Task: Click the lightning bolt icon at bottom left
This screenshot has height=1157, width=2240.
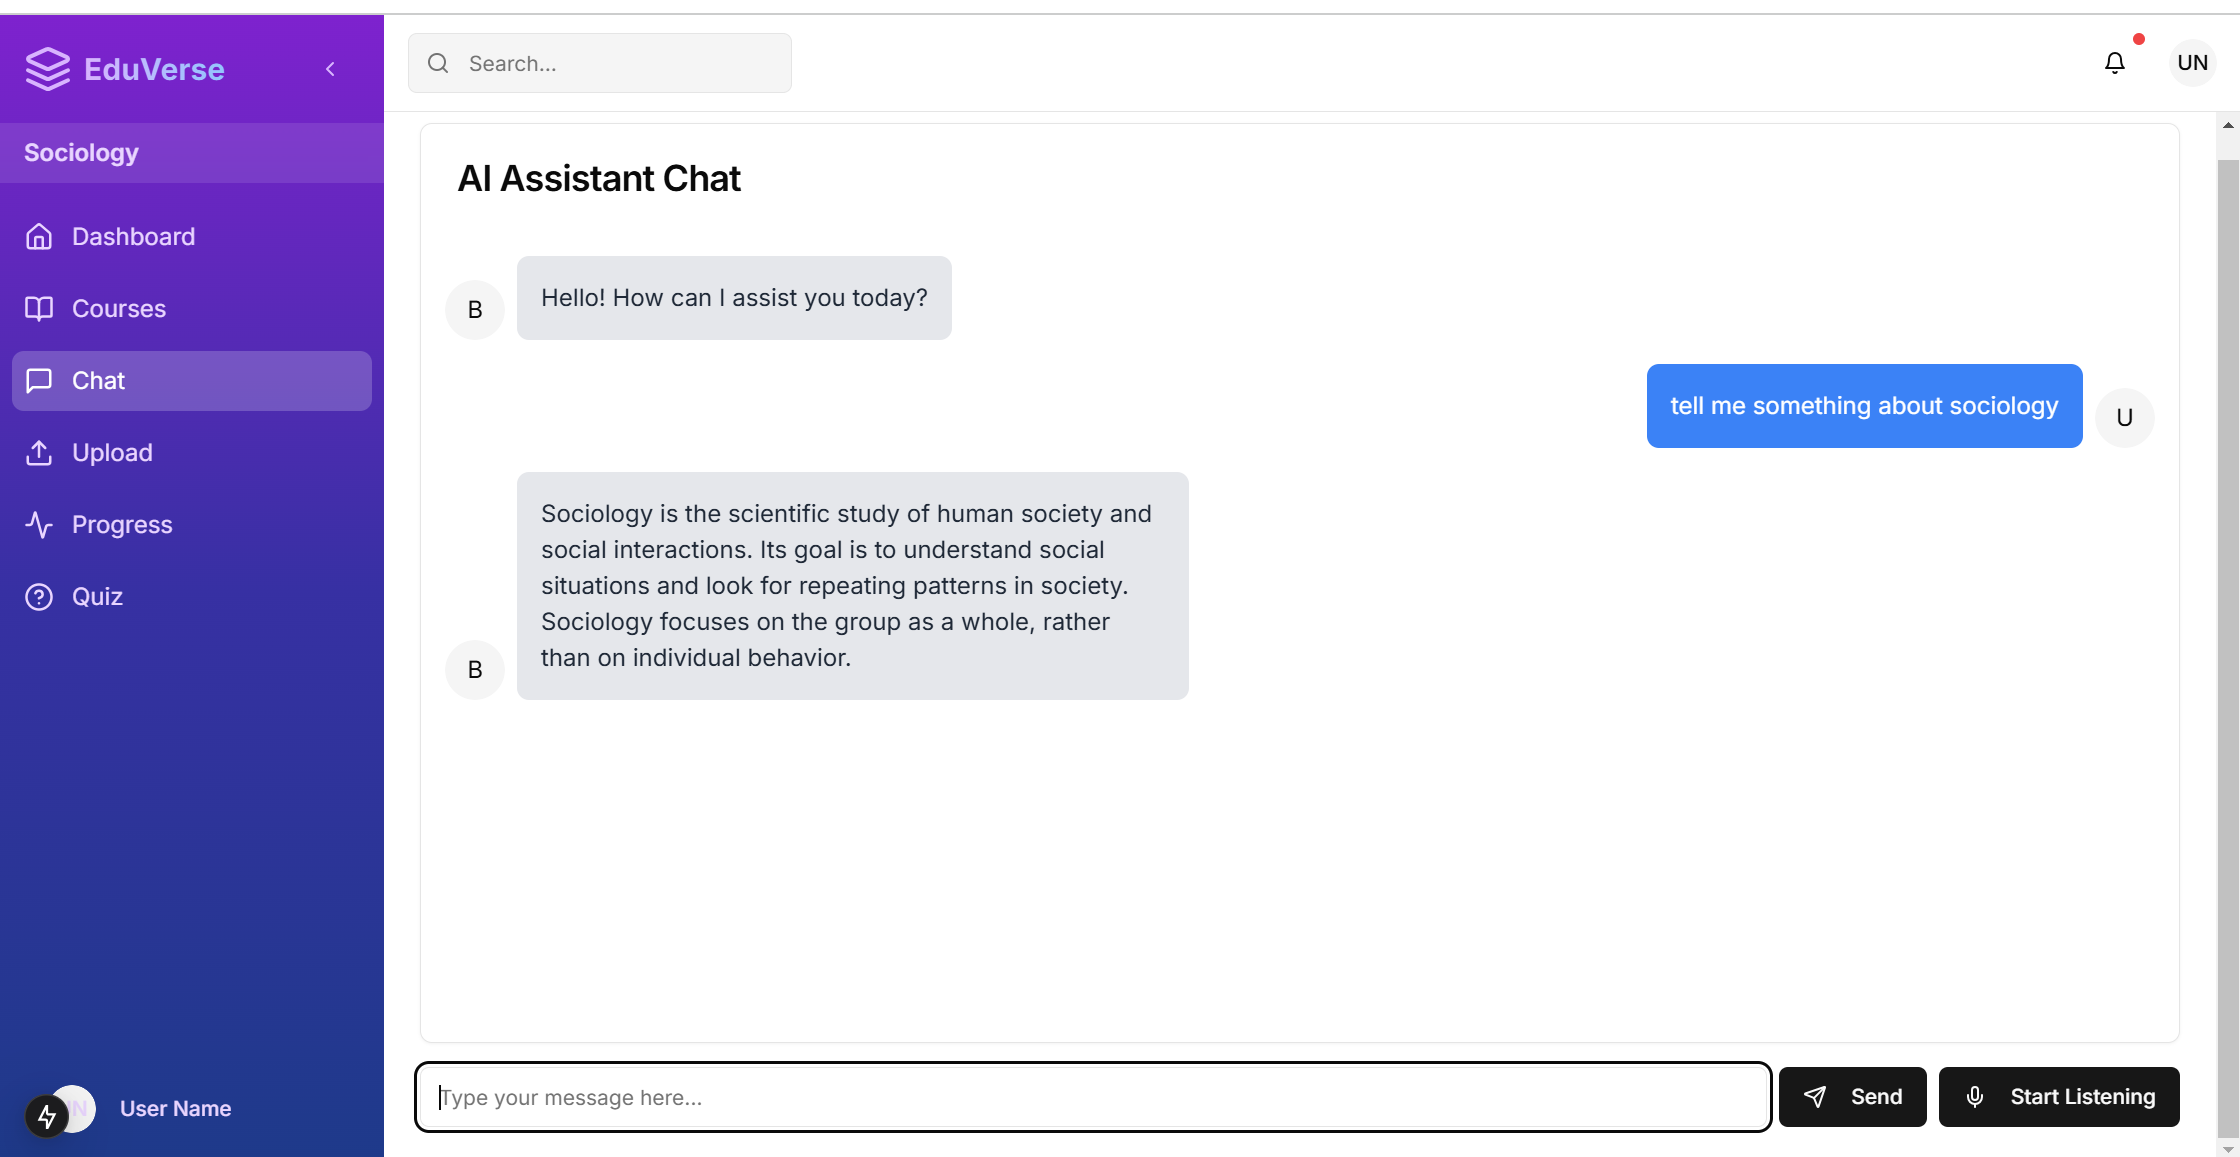Action: point(46,1116)
